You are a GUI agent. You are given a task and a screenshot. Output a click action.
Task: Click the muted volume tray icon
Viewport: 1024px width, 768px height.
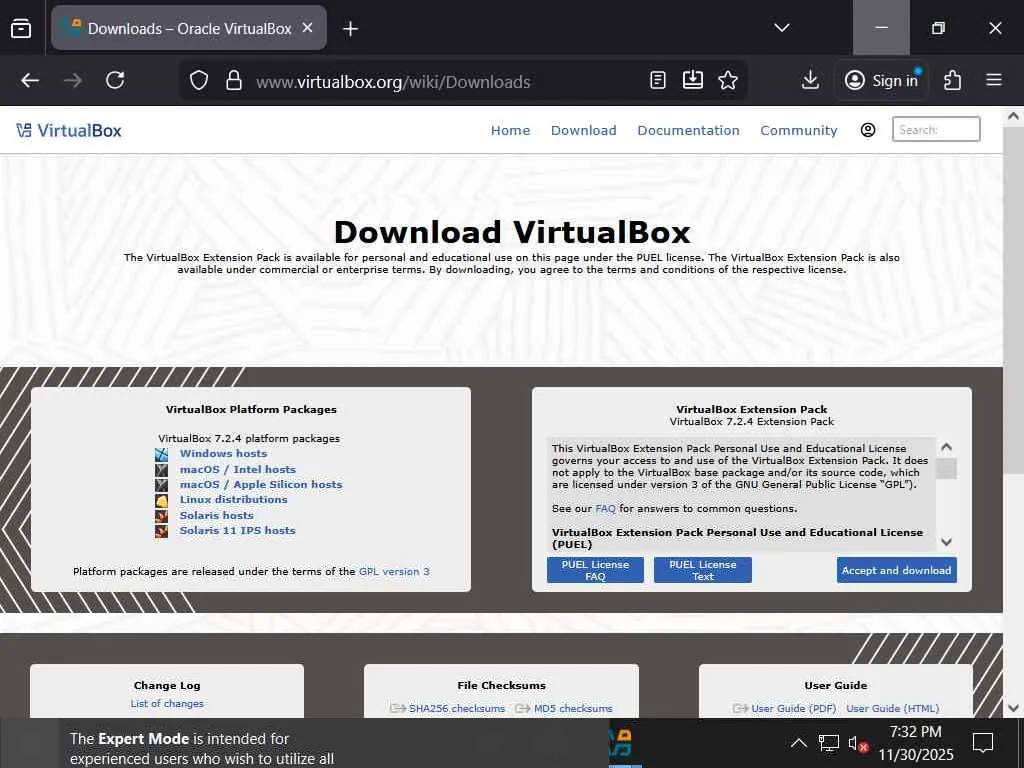[x=857, y=743]
